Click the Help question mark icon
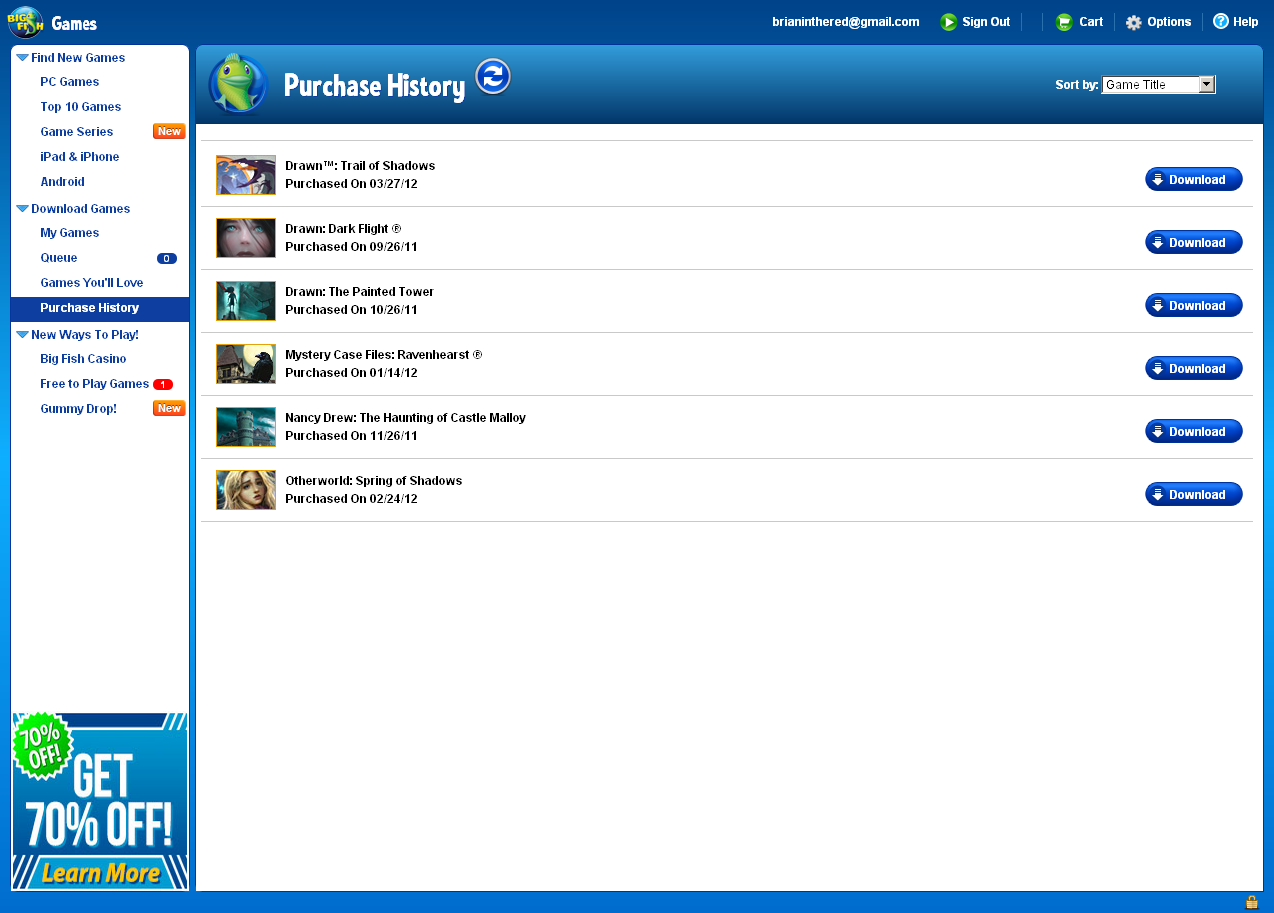 tap(1220, 21)
